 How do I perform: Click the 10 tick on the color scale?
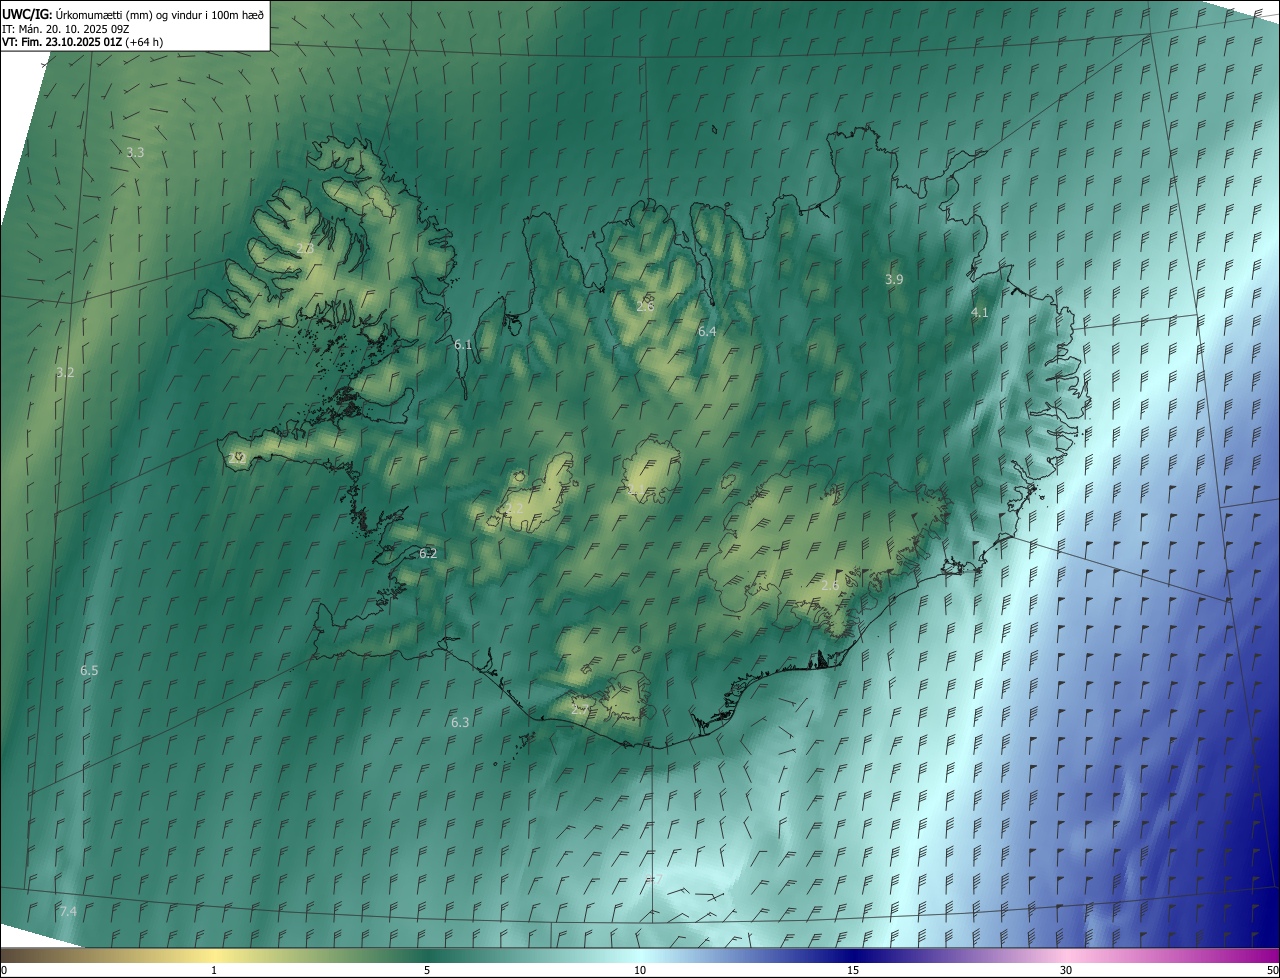pyautogui.click(x=640, y=970)
